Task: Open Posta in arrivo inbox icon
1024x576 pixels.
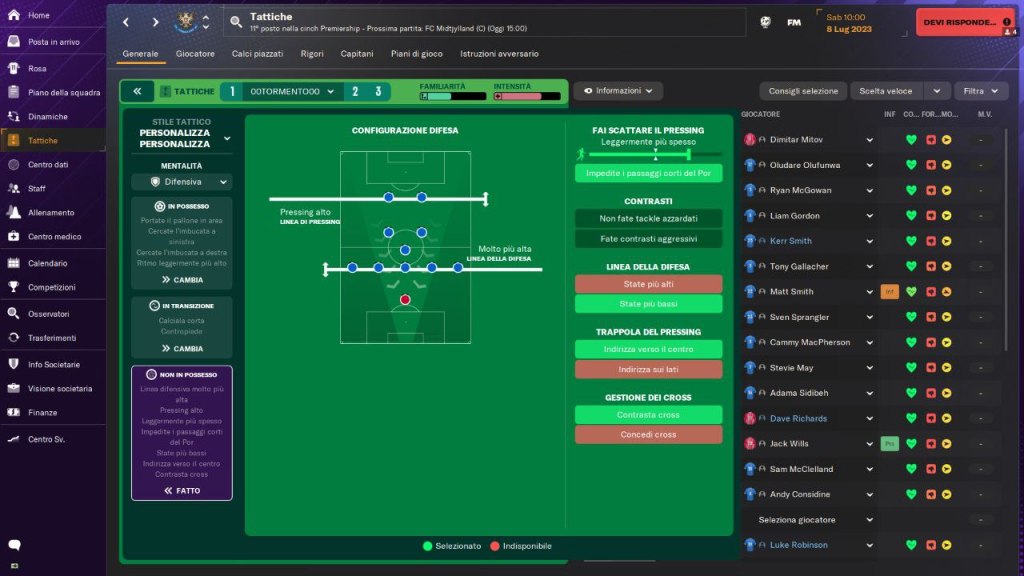Action: click(13, 42)
